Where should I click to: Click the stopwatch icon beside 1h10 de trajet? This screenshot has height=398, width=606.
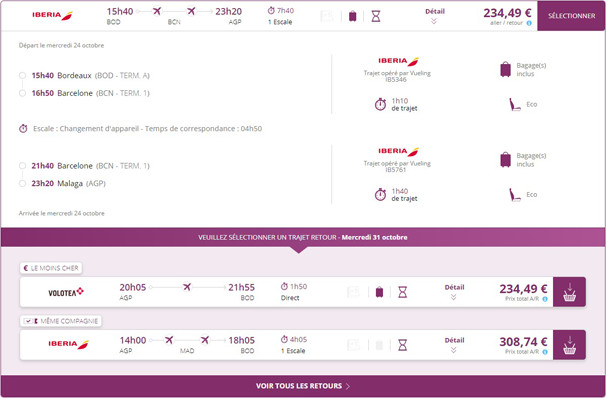[380, 104]
